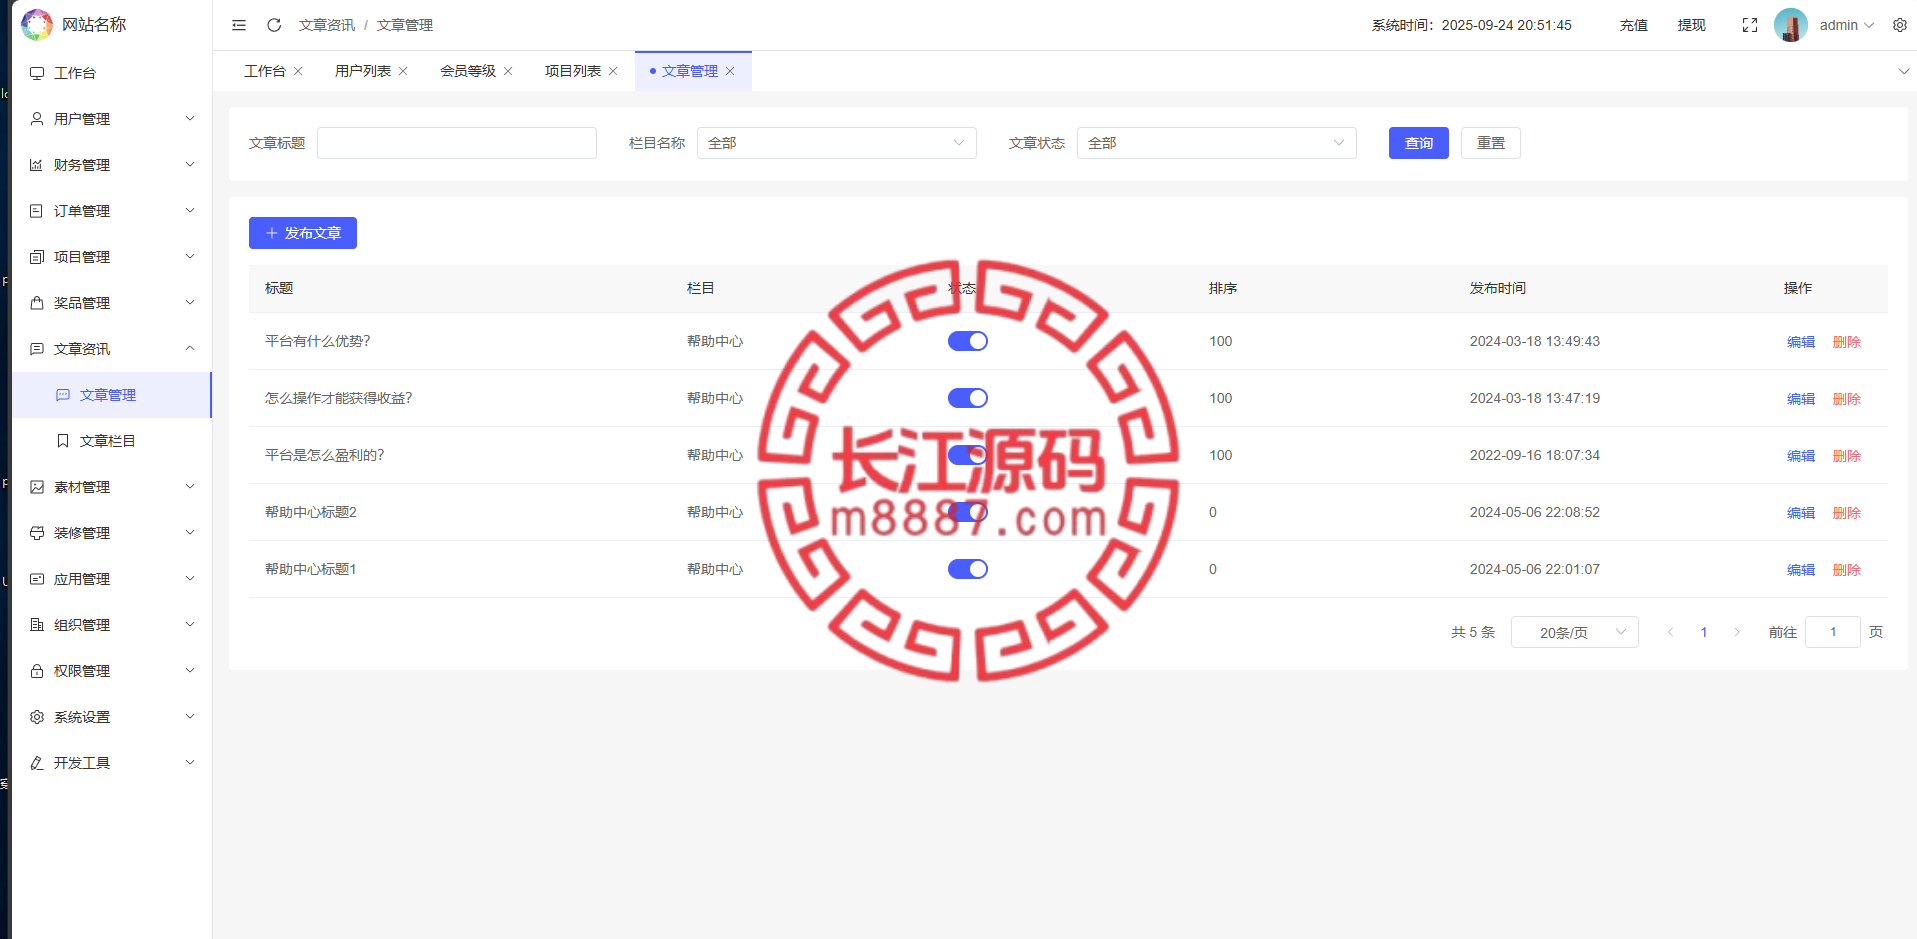Click the 权限管理 lock icon
Image resolution: width=1917 pixels, height=939 pixels.
tap(37, 671)
